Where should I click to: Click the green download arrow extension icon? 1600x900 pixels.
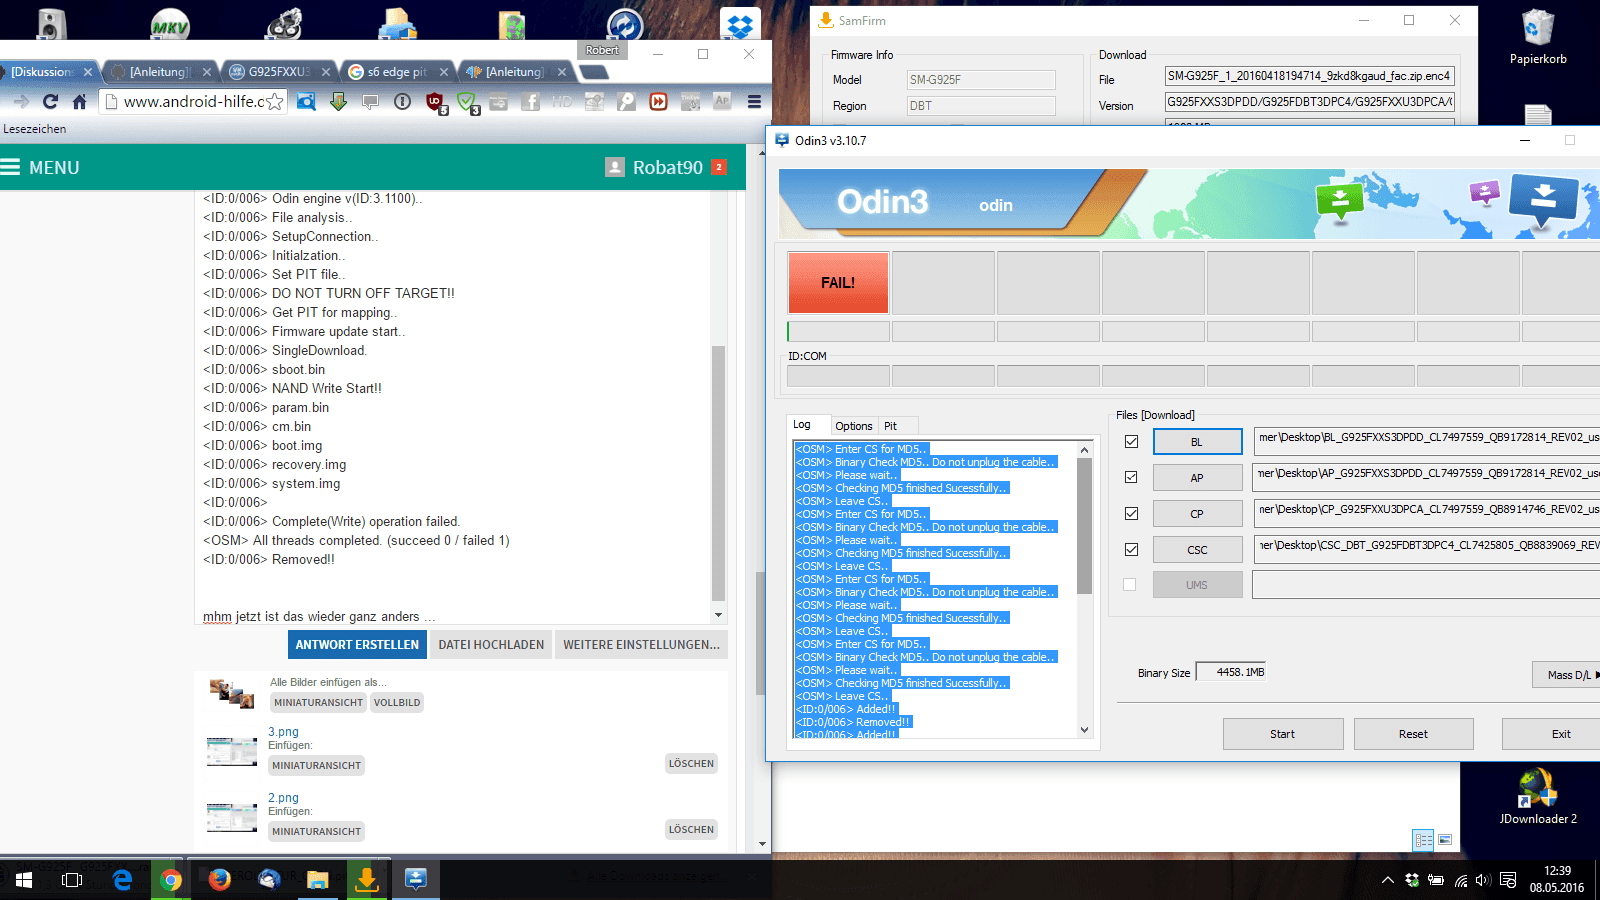pos(338,101)
